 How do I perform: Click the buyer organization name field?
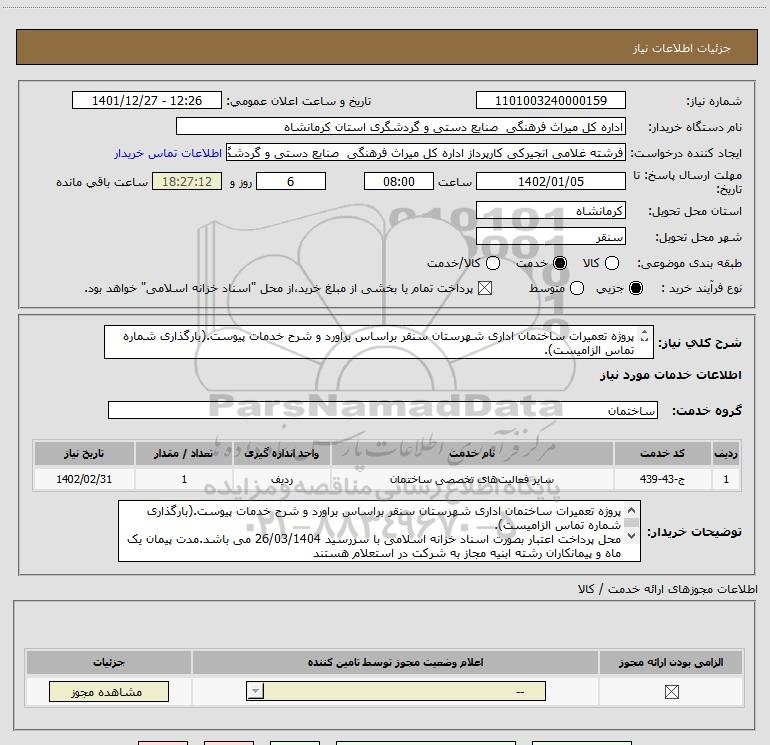[401, 127]
